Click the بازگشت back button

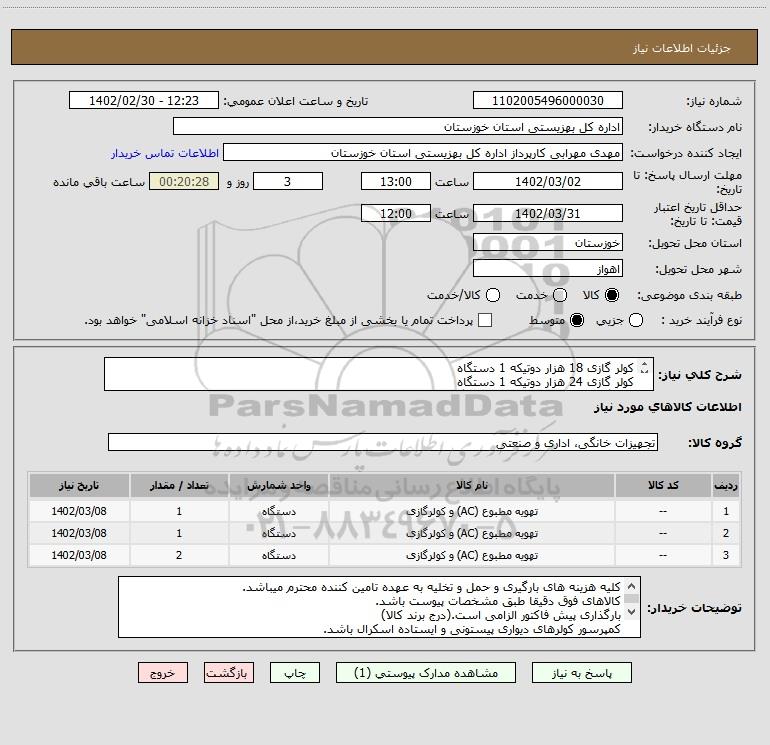tap(229, 673)
